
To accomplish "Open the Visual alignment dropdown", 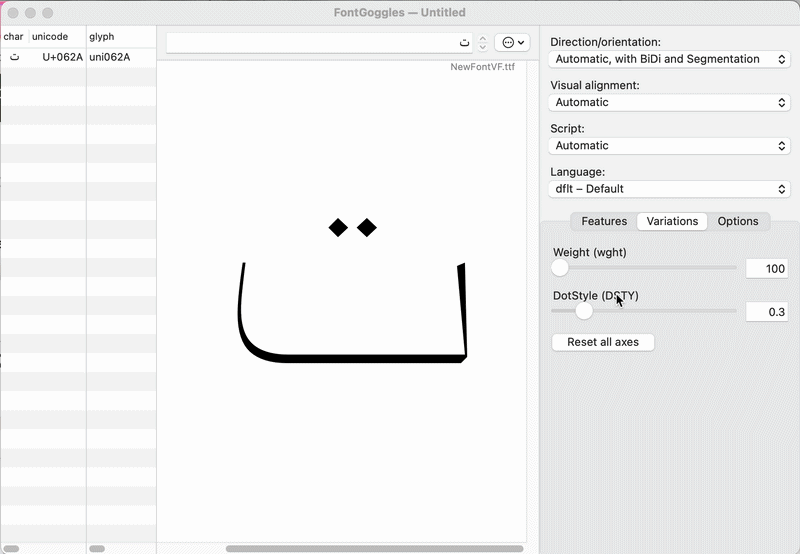I will click(669, 103).
